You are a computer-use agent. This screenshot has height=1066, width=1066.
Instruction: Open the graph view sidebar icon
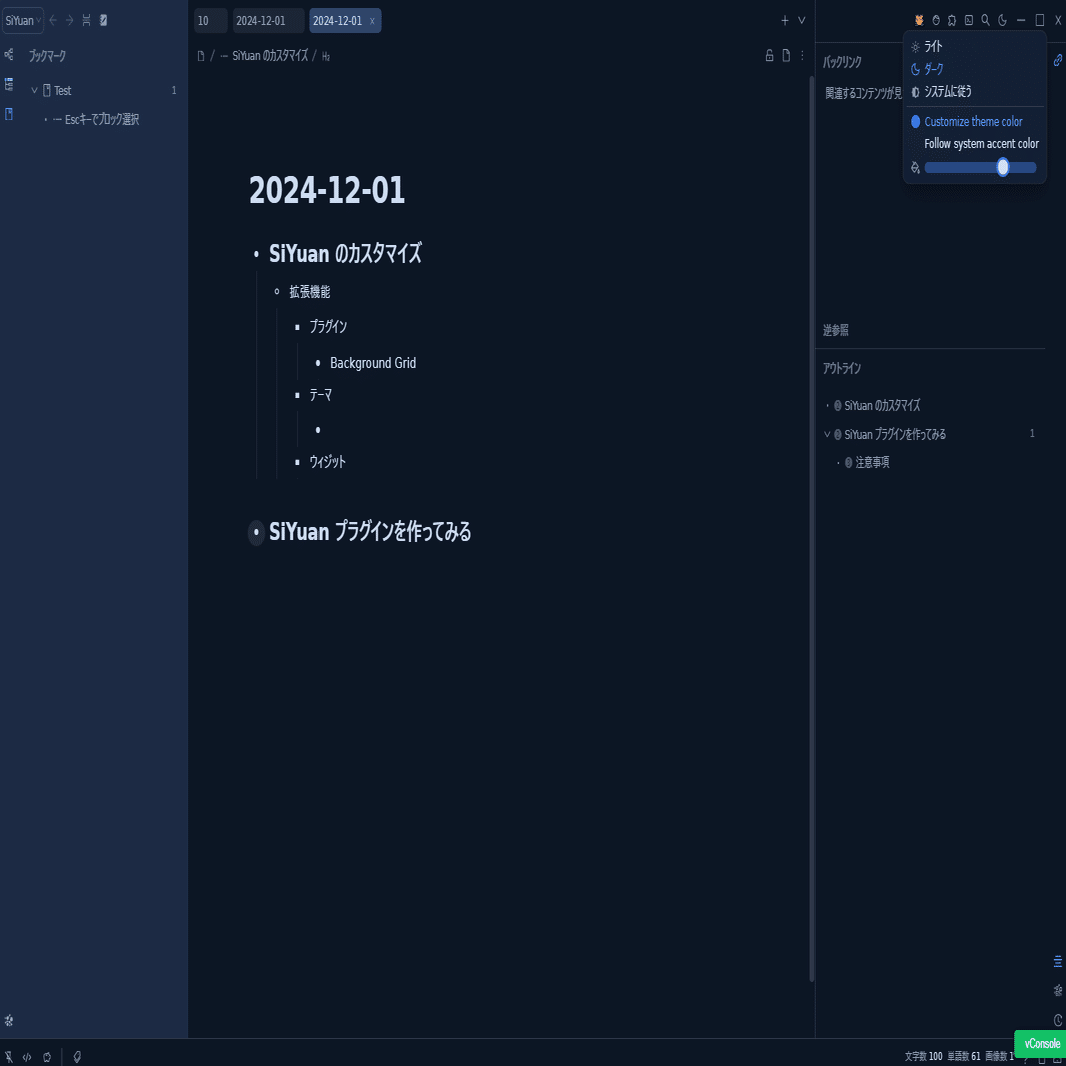(x=9, y=54)
